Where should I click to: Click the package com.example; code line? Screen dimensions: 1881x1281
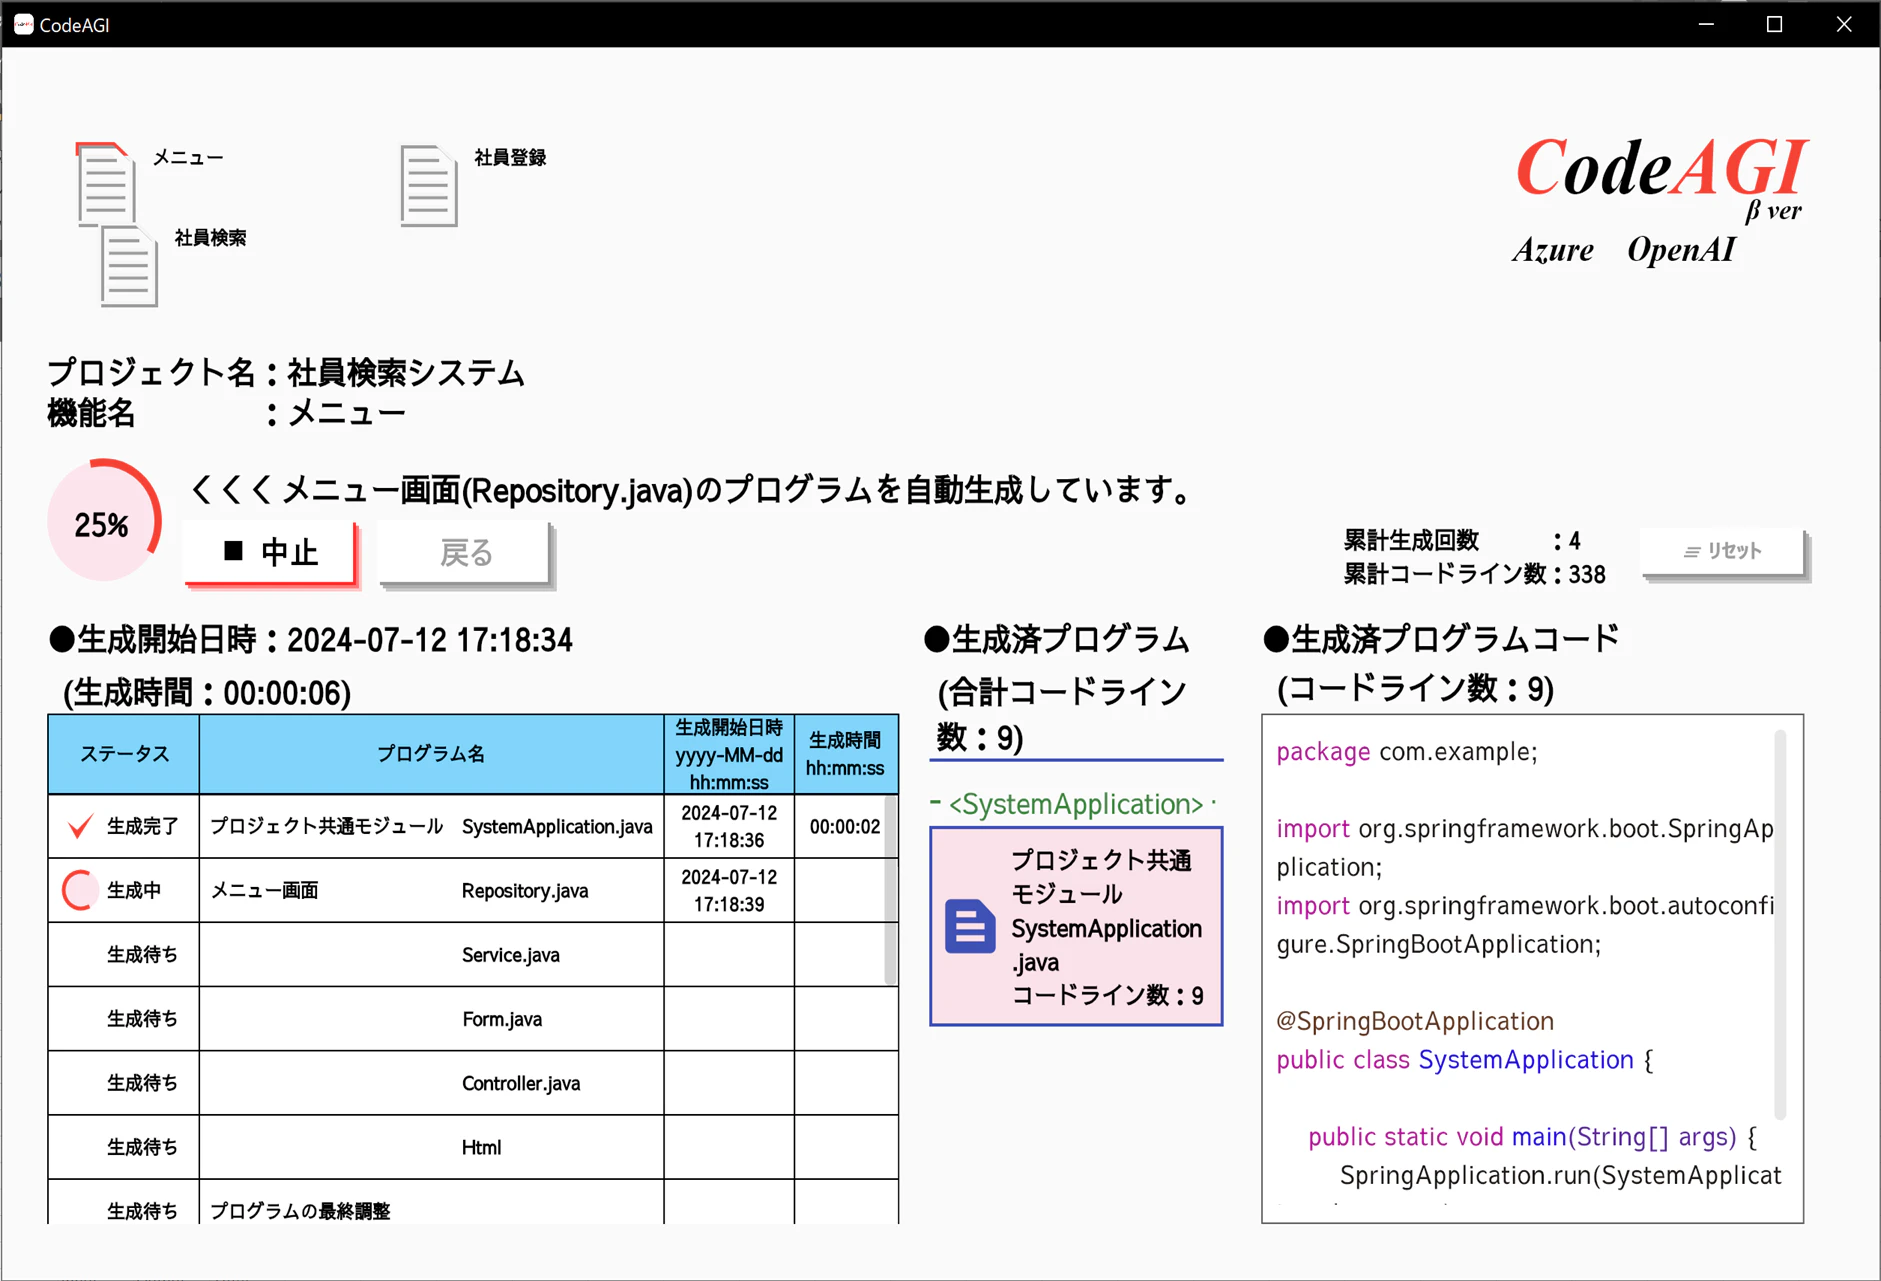[1407, 752]
